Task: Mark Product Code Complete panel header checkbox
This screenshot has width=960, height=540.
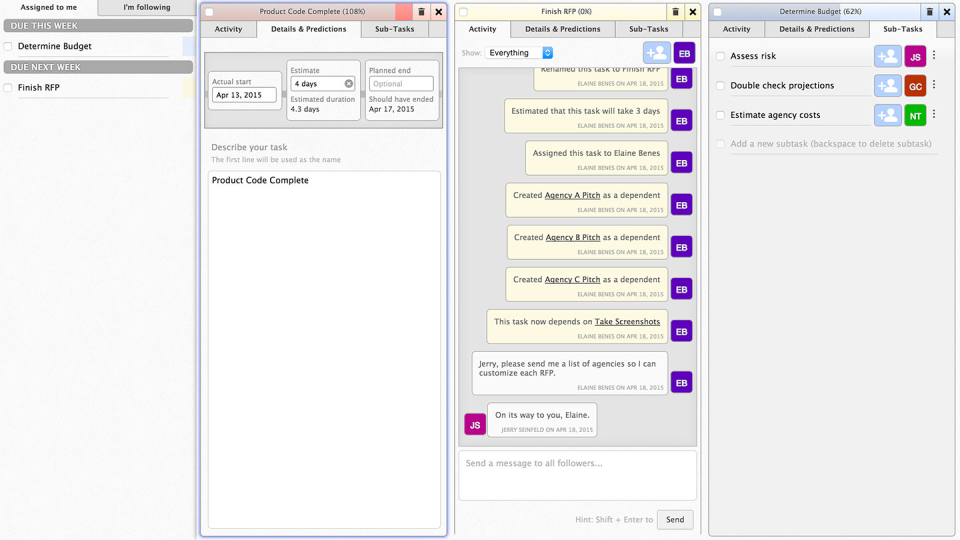Action: (209, 12)
